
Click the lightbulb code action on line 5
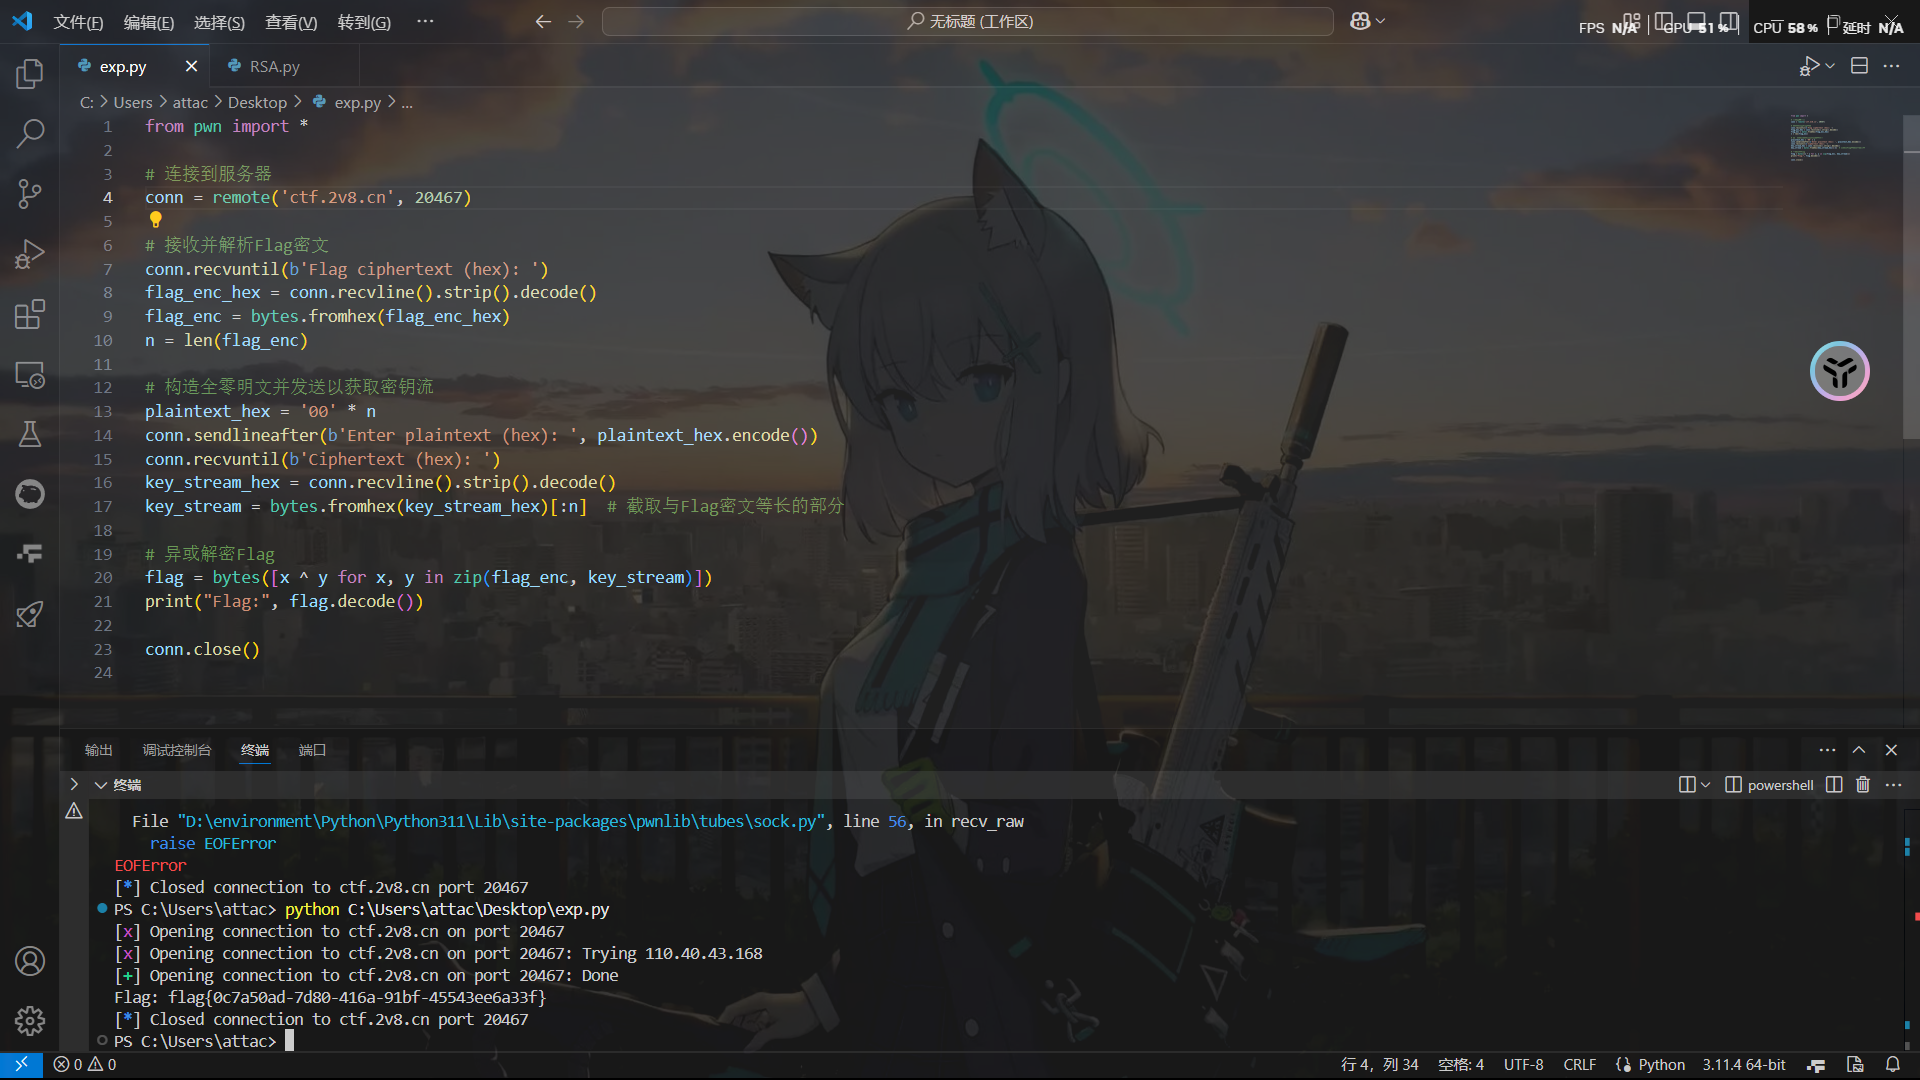click(155, 219)
